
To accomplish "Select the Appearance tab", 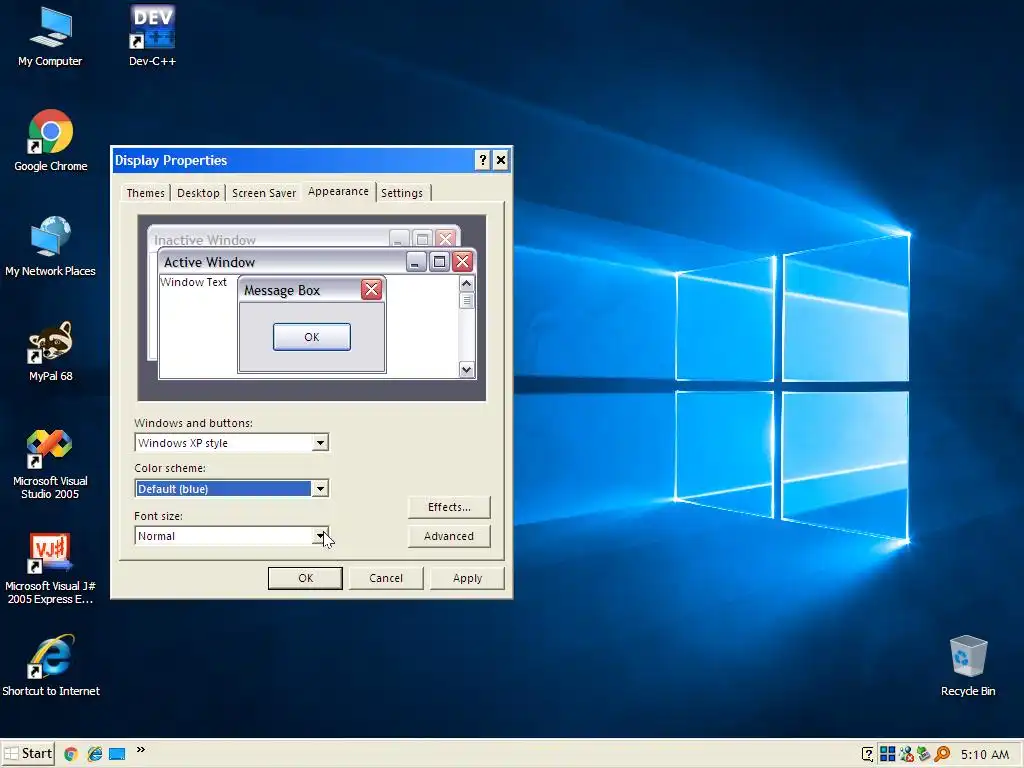I will (338, 191).
